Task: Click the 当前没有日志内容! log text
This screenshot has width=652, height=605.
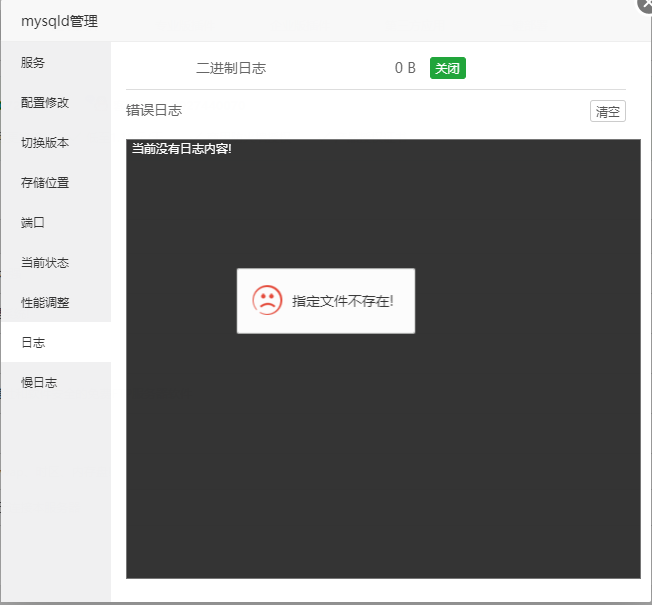Action: [182, 148]
